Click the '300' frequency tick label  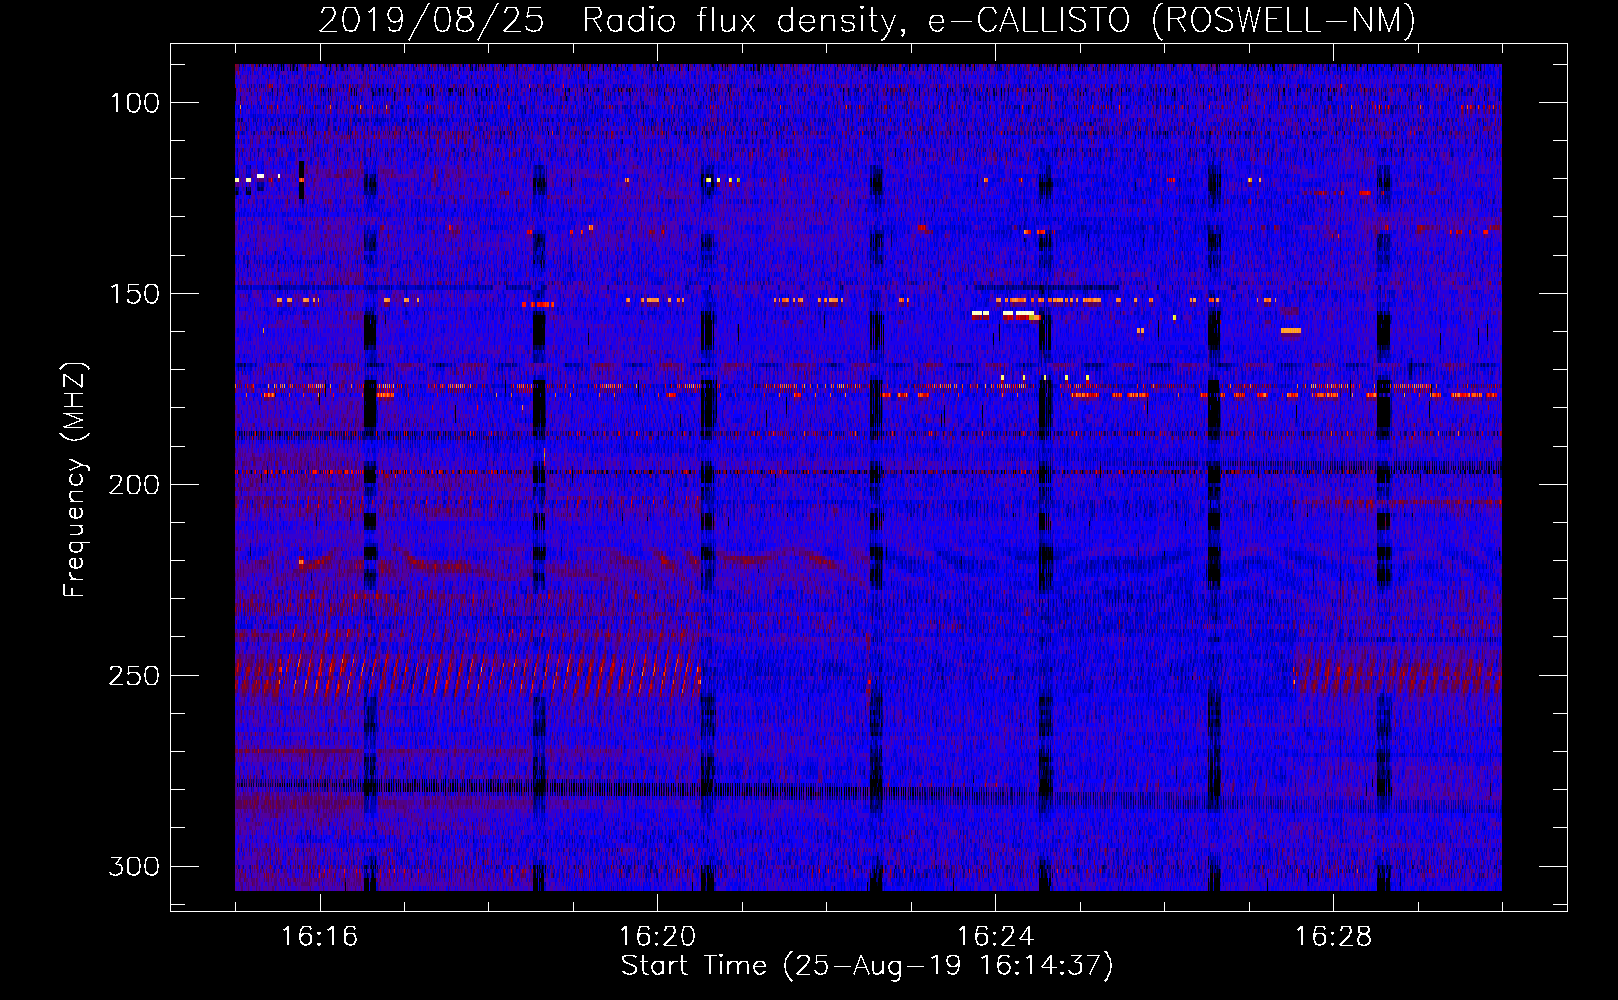tap(134, 866)
